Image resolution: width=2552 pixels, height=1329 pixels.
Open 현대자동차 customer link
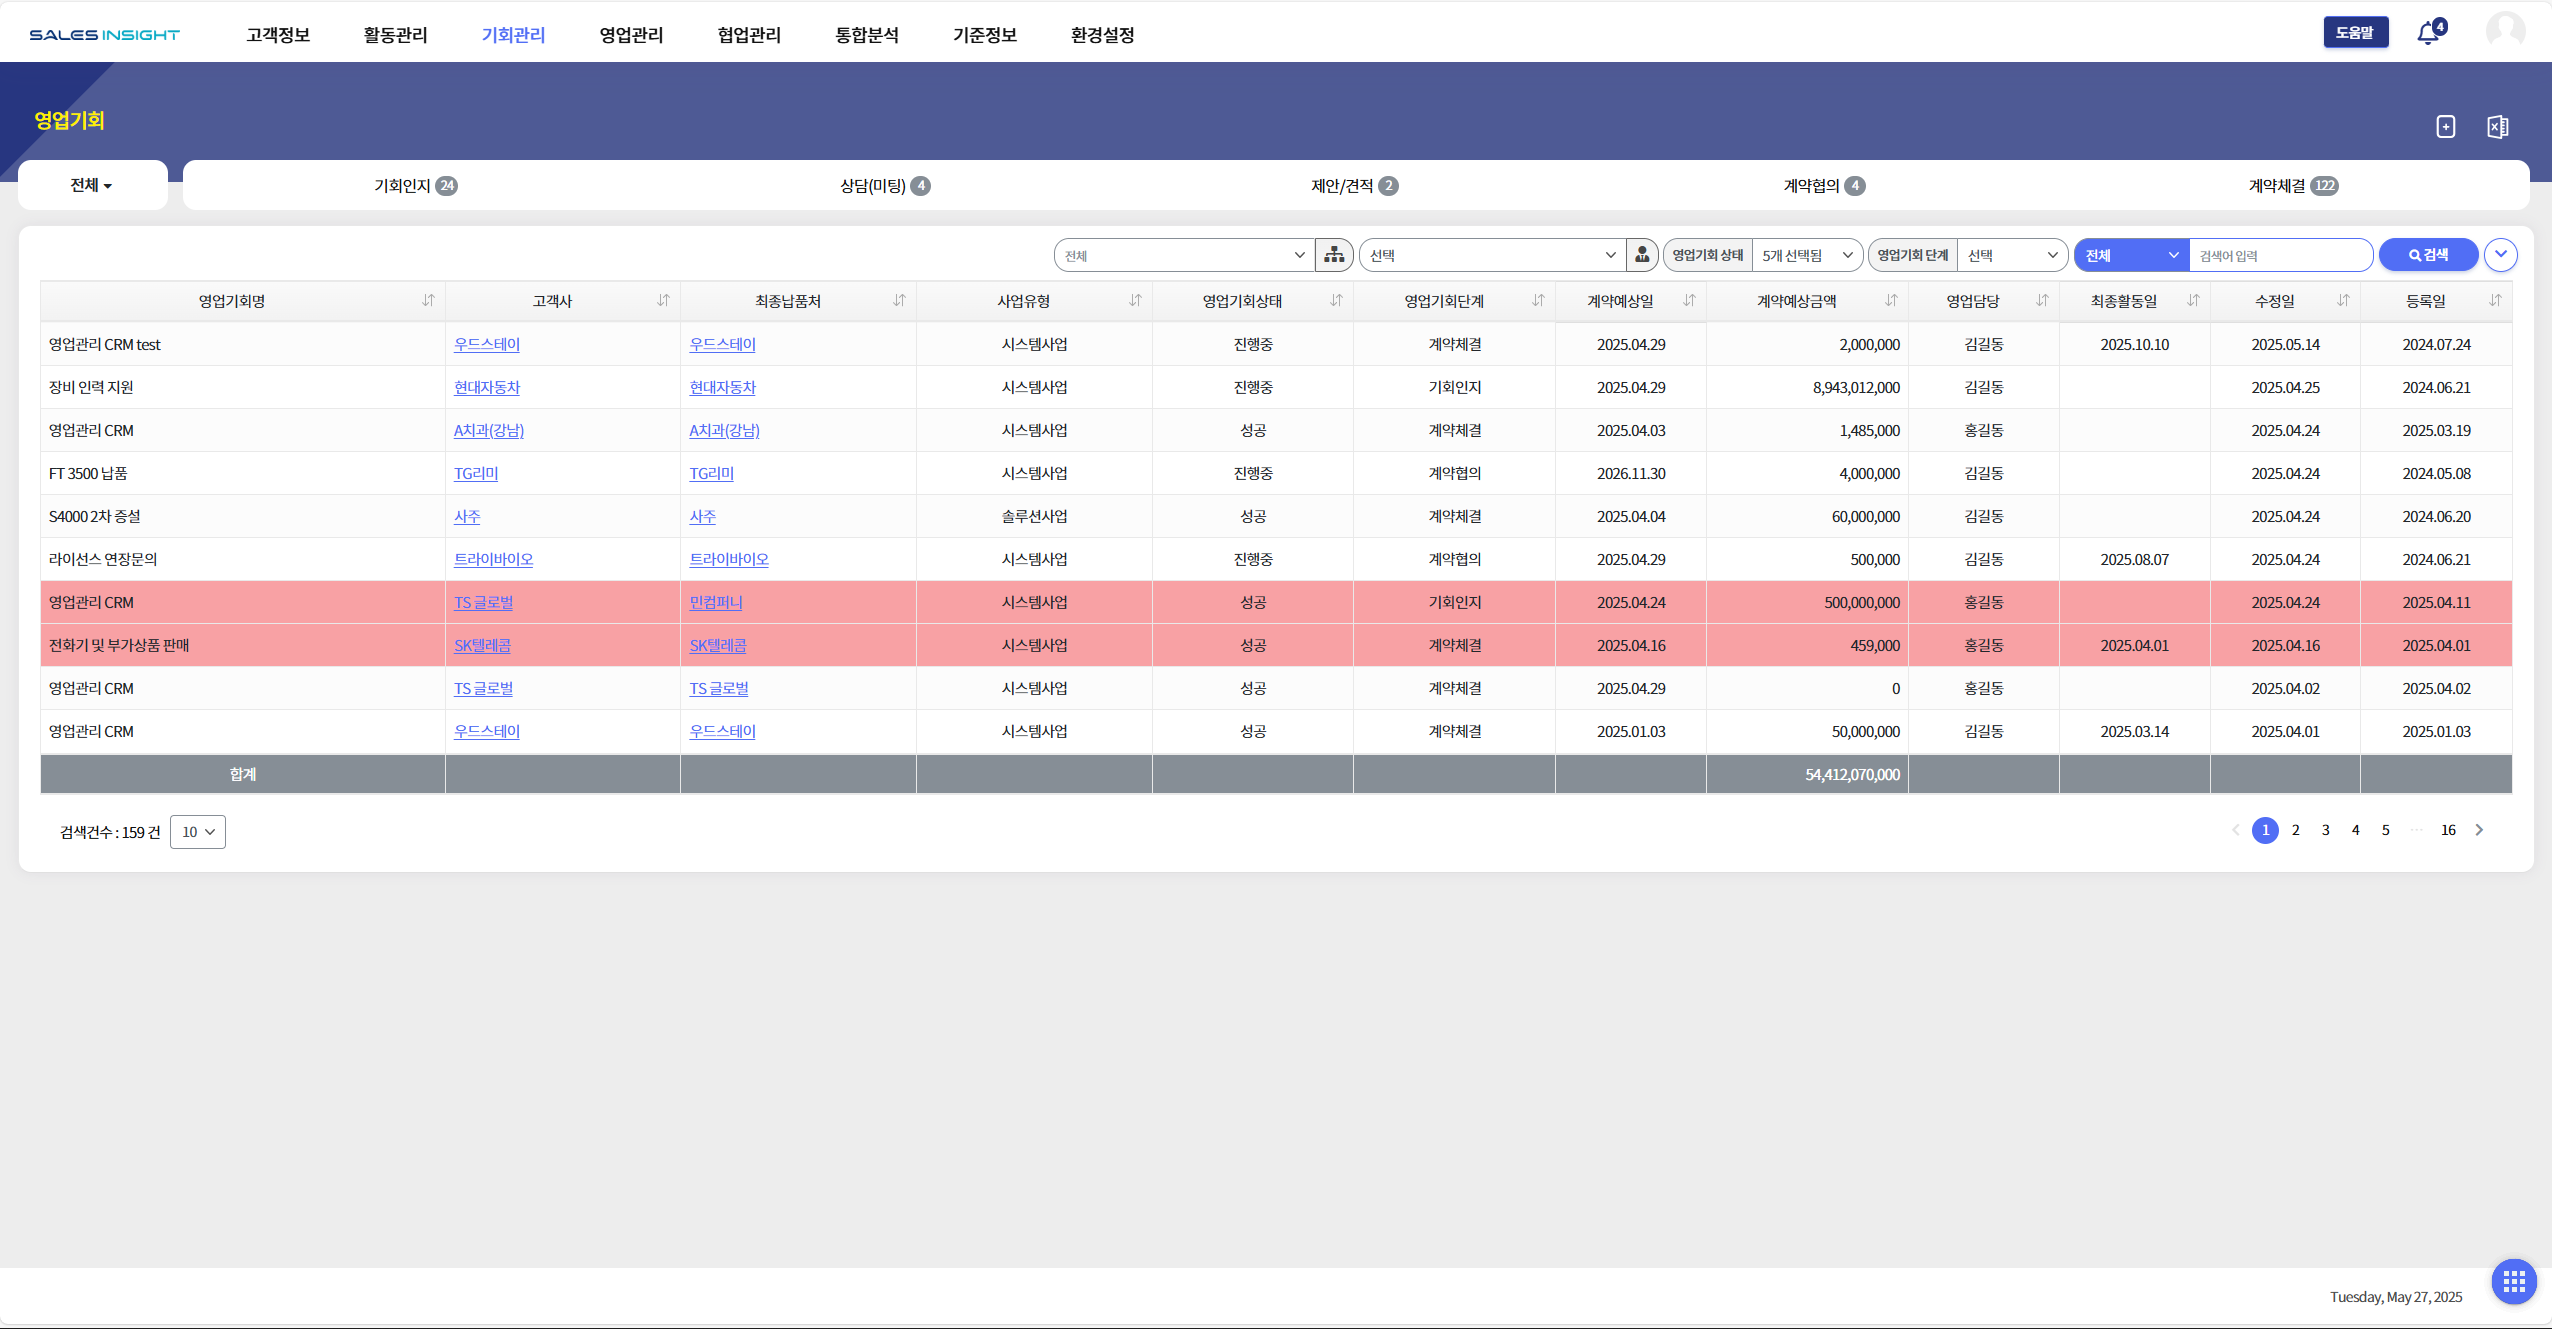(x=487, y=388)
